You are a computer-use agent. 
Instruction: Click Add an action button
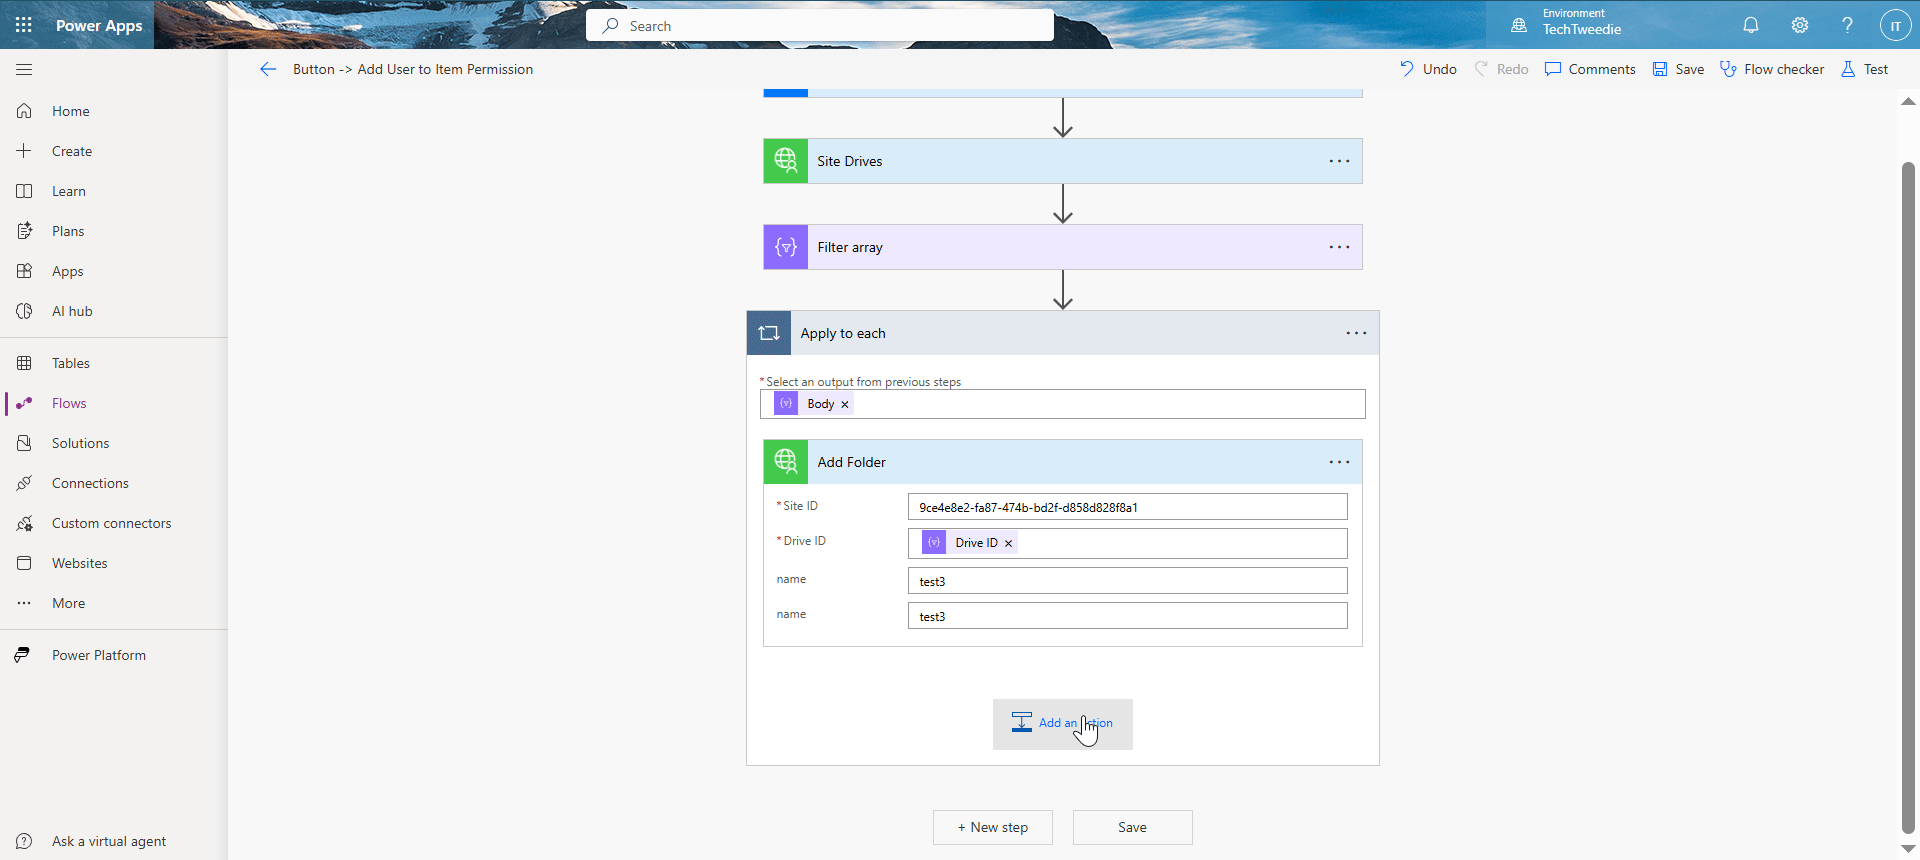point(1062,724)
